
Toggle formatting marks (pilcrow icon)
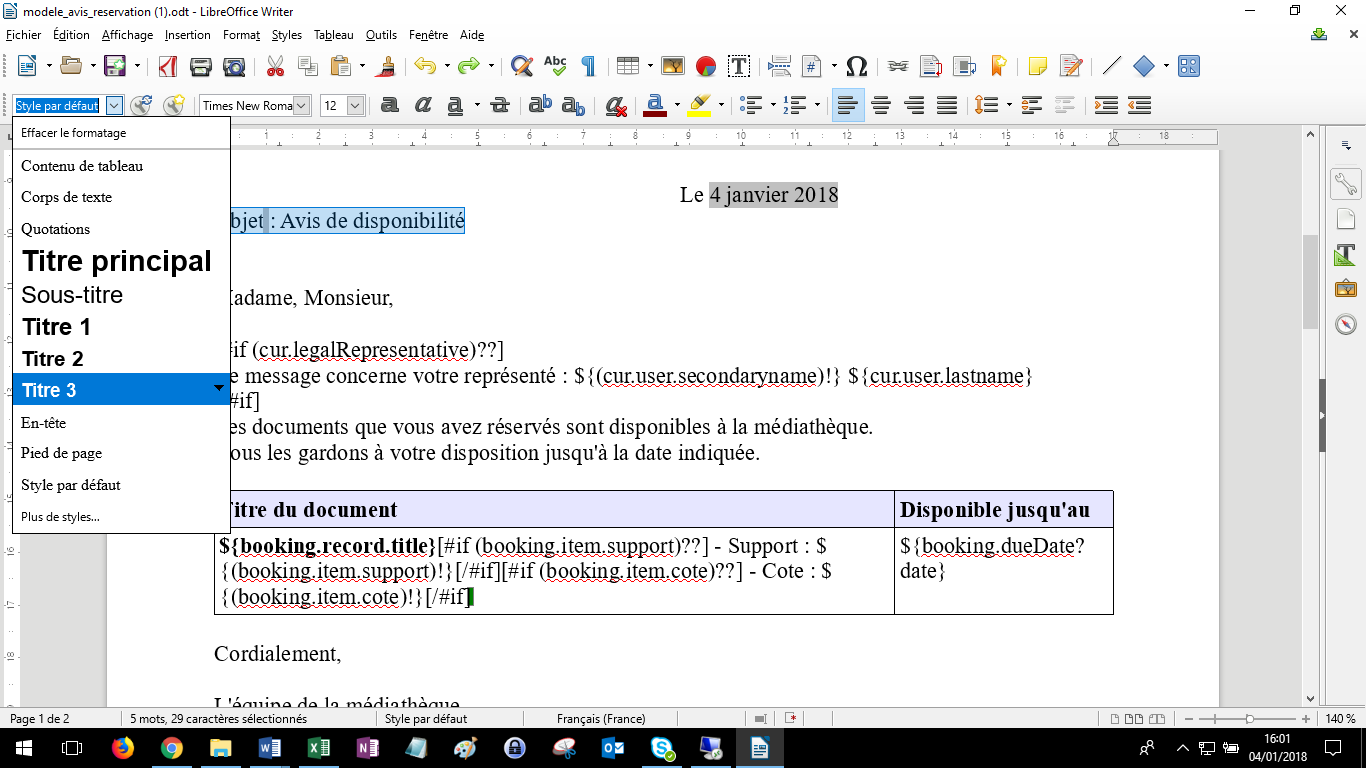coord(588,66)
